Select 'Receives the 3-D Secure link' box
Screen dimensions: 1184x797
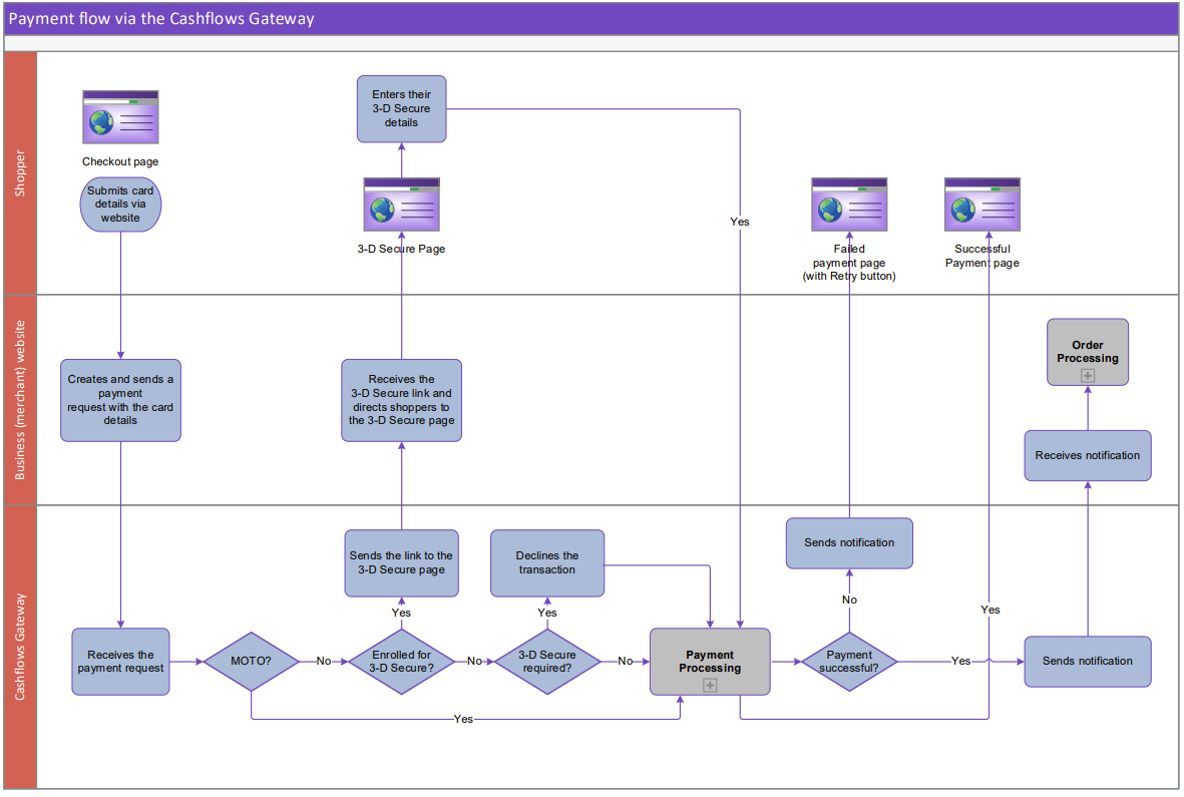(402, 400)
